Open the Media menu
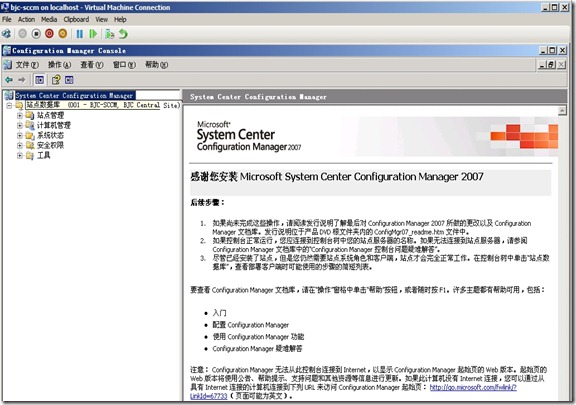The width and height of the screenshot is (576, 405). coord(49,19)
